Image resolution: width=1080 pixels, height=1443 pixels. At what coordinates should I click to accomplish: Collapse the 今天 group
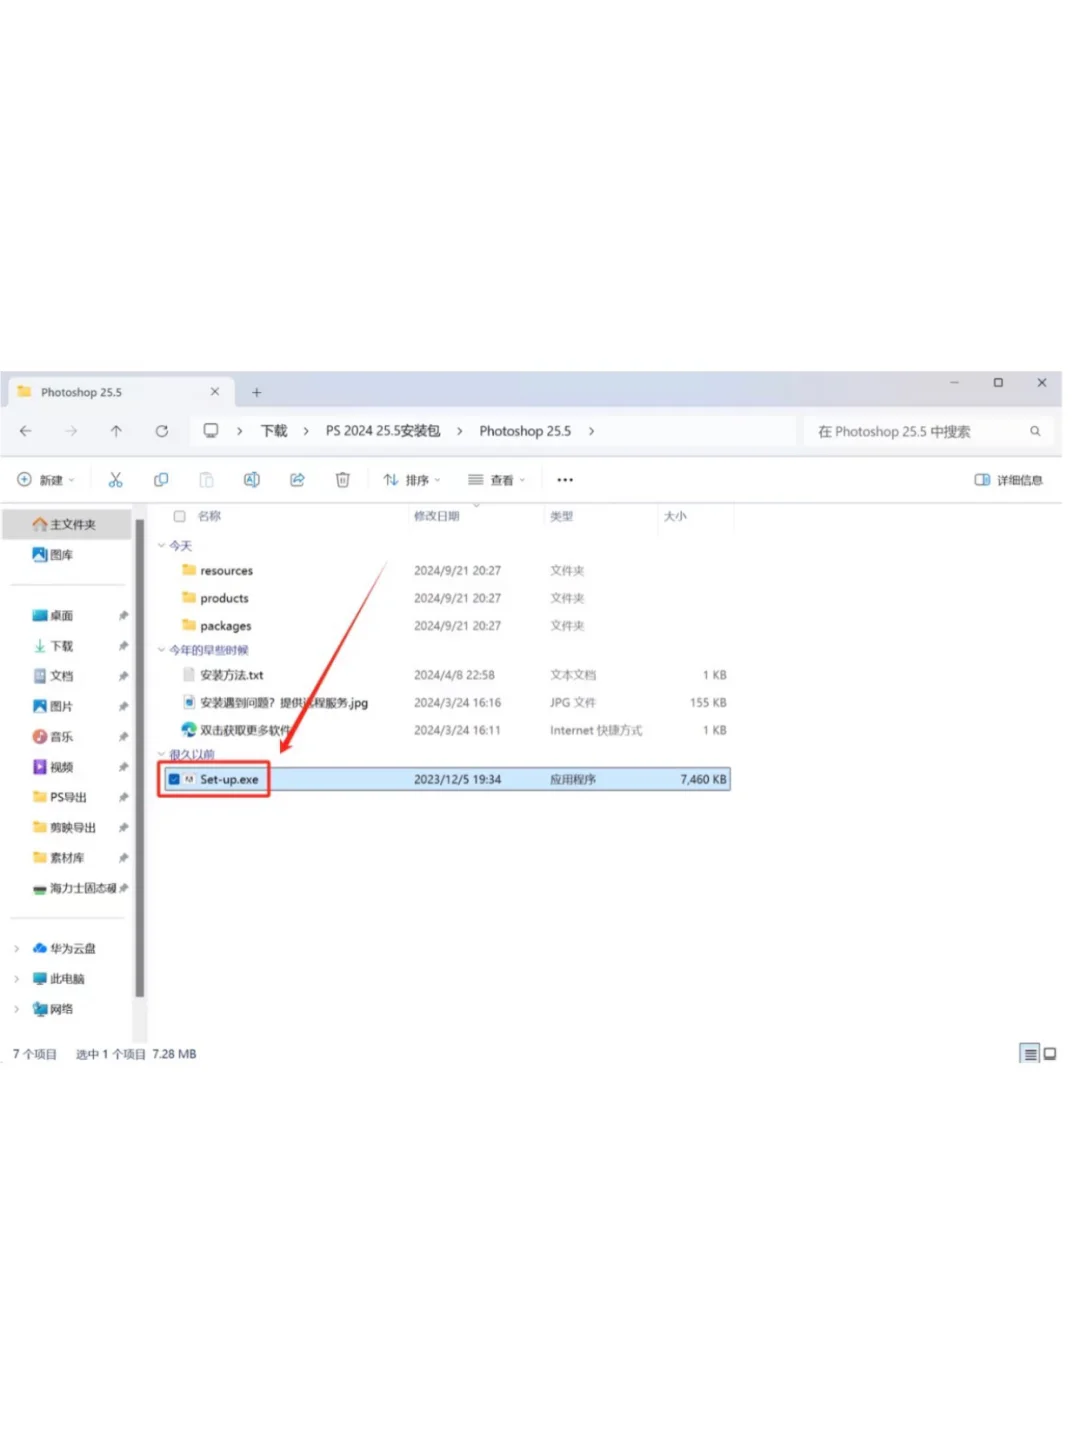161,546
